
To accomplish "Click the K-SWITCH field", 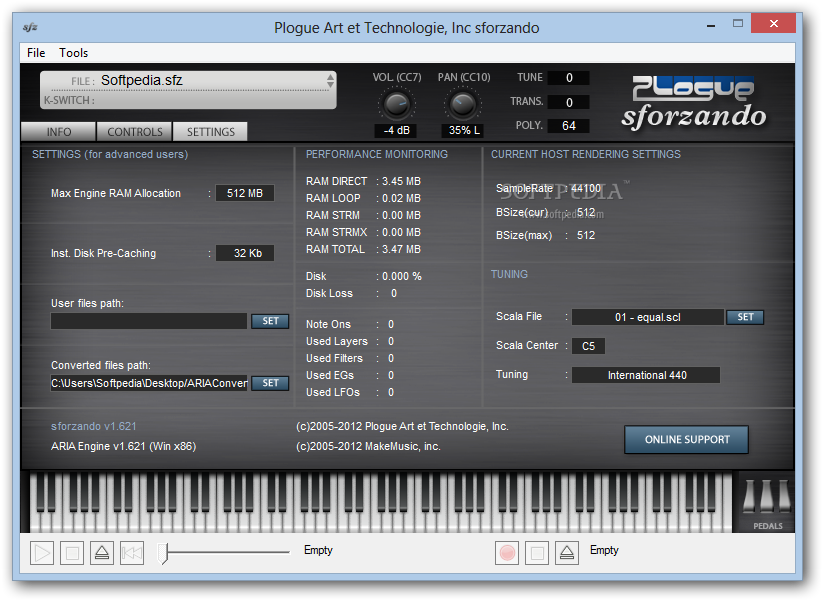I will coord(188,100).
